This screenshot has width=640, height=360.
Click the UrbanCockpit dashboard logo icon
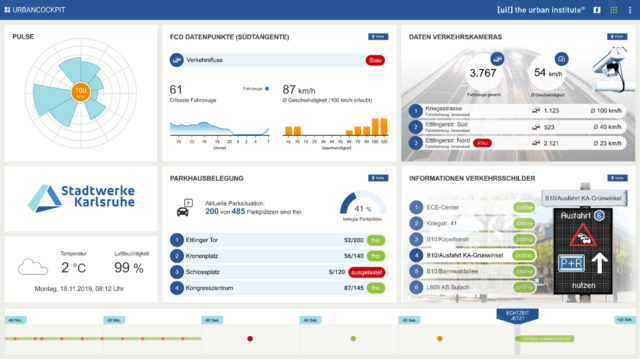[x=7, y=10]
